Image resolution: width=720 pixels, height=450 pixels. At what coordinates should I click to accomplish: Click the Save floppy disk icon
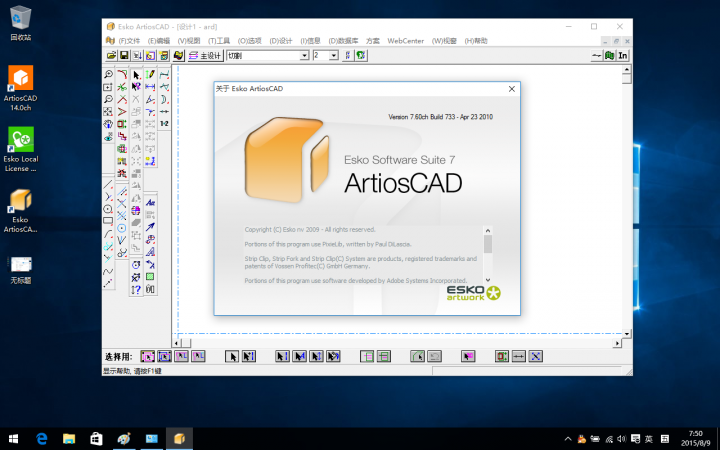(124, 56)
